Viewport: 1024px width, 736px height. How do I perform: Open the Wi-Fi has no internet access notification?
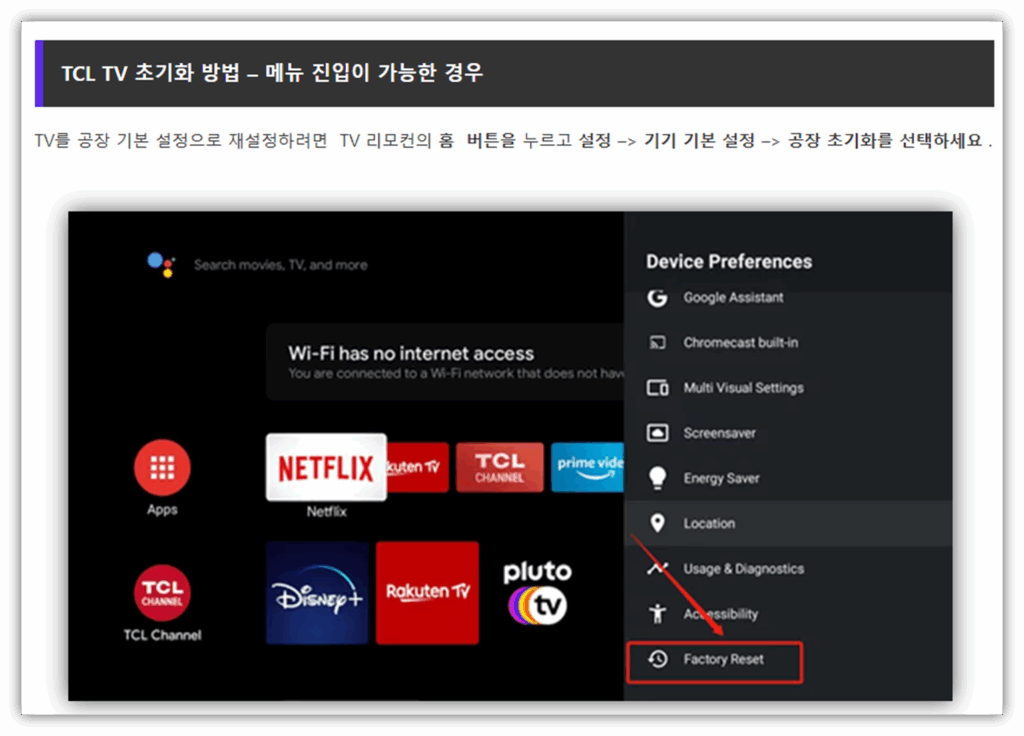pyautogui.click(x=445, y=361)
